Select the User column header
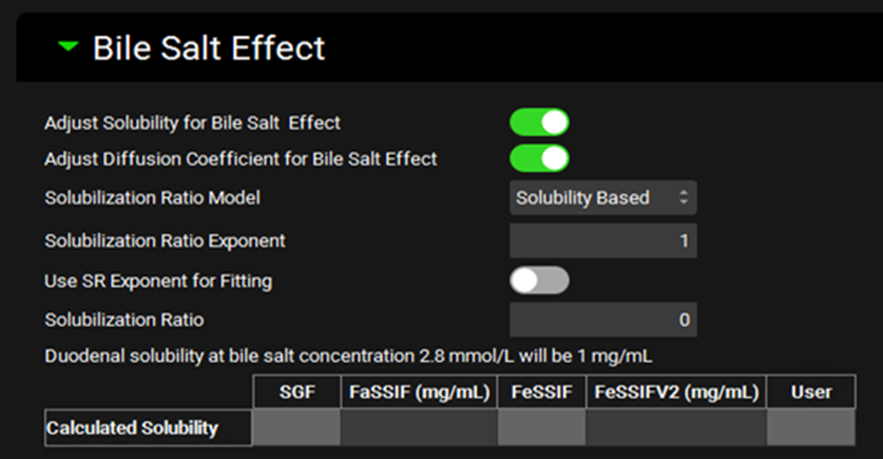Screen dimensions: 883x459 click(811, 392)
